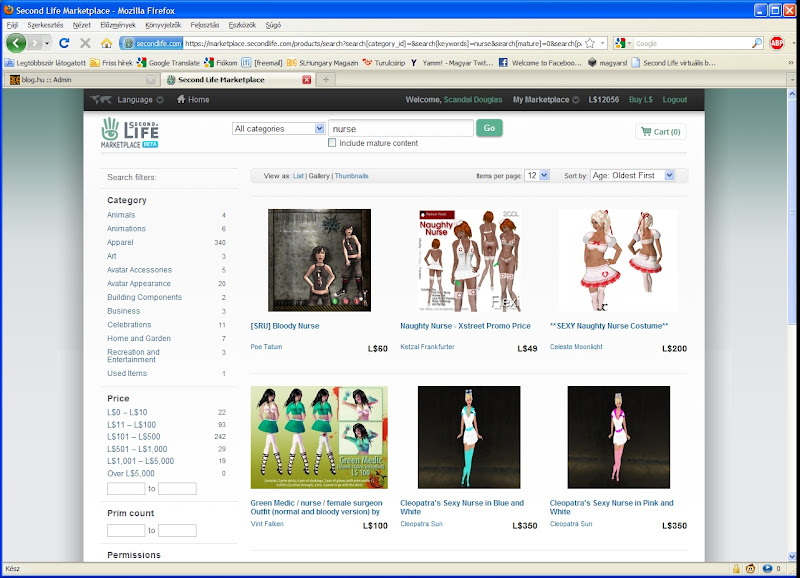Open the Items per page dropdown
This screenshot has width=800, height=578.
[537, 175]
